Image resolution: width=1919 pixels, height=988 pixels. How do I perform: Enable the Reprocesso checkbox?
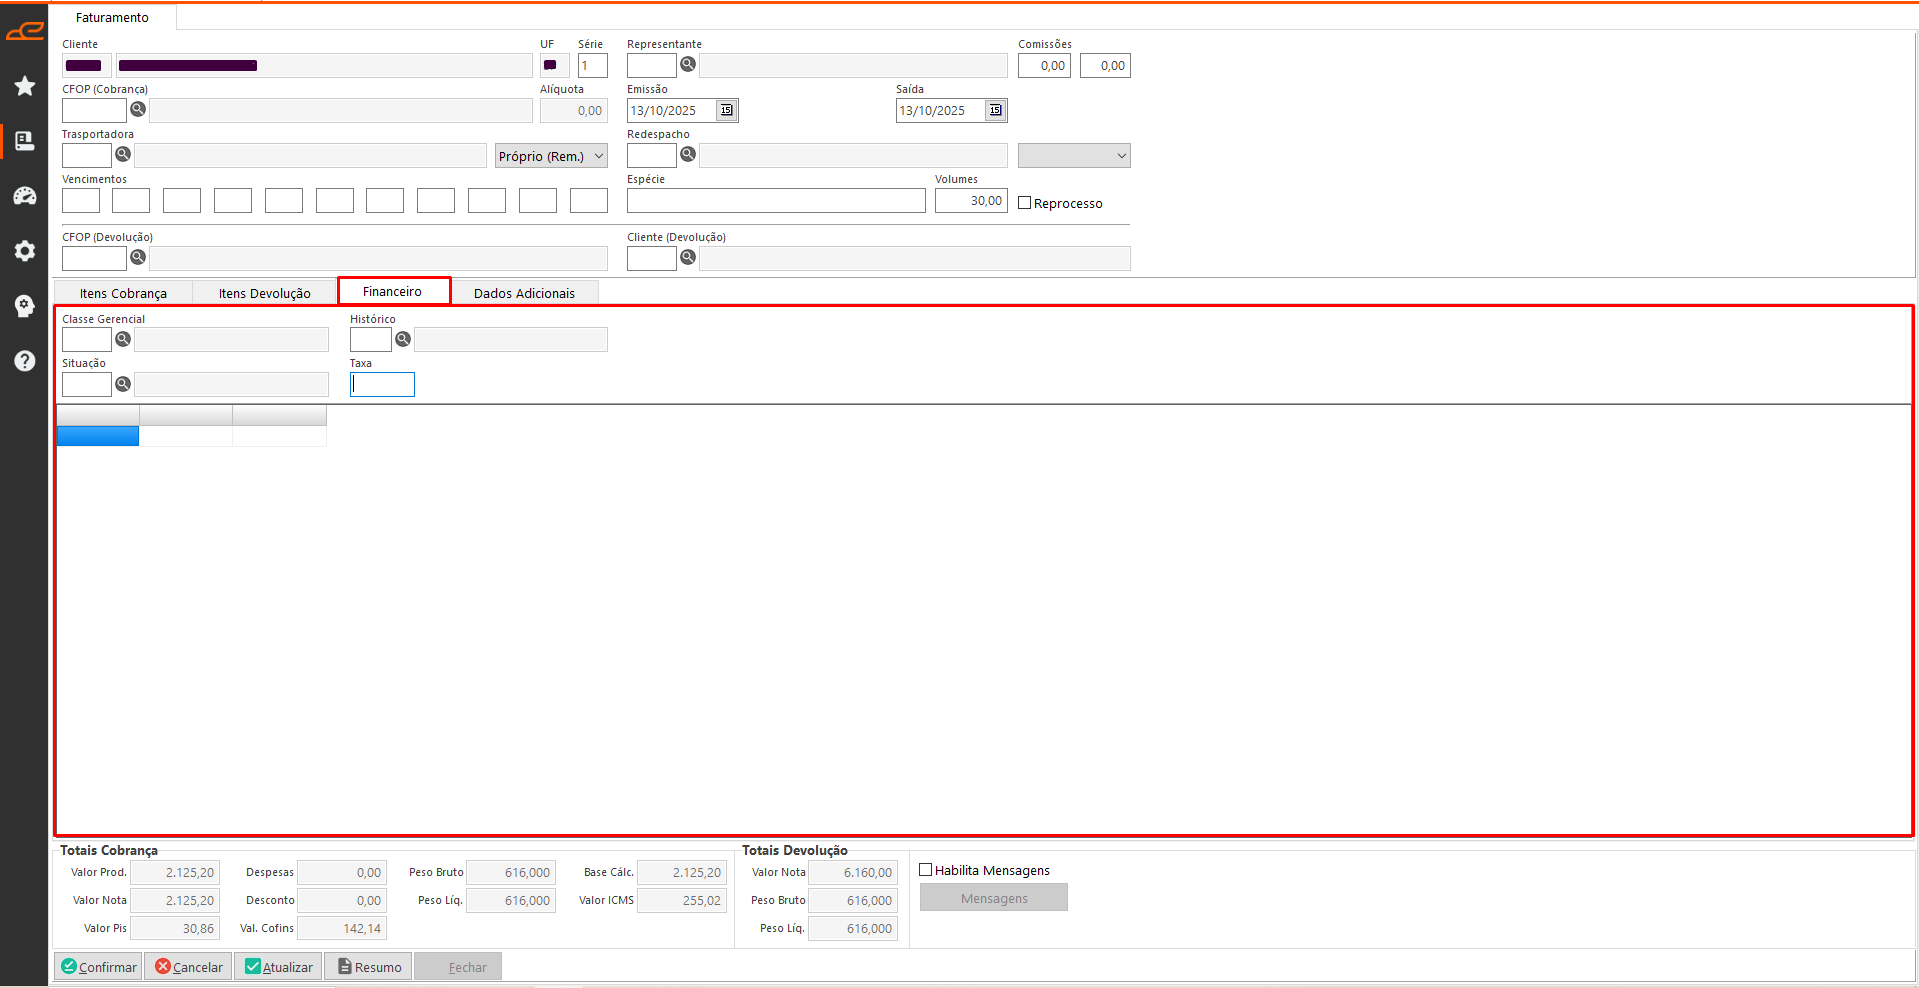tap(1025, 203)
